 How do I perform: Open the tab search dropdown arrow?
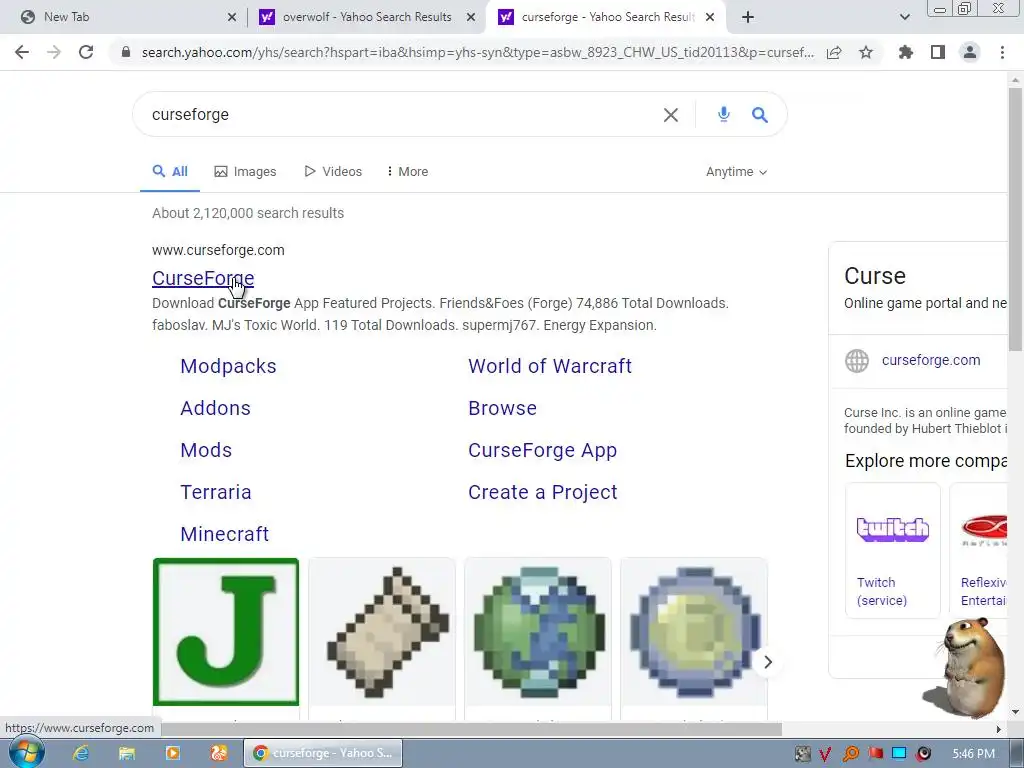click(x=904, y=17)
